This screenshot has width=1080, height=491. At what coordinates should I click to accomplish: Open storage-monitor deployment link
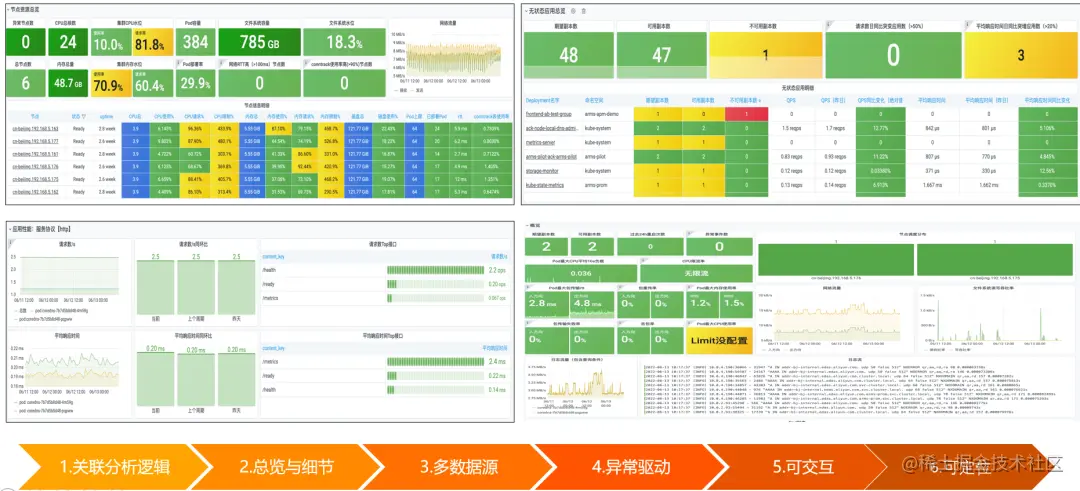[541, 170]
